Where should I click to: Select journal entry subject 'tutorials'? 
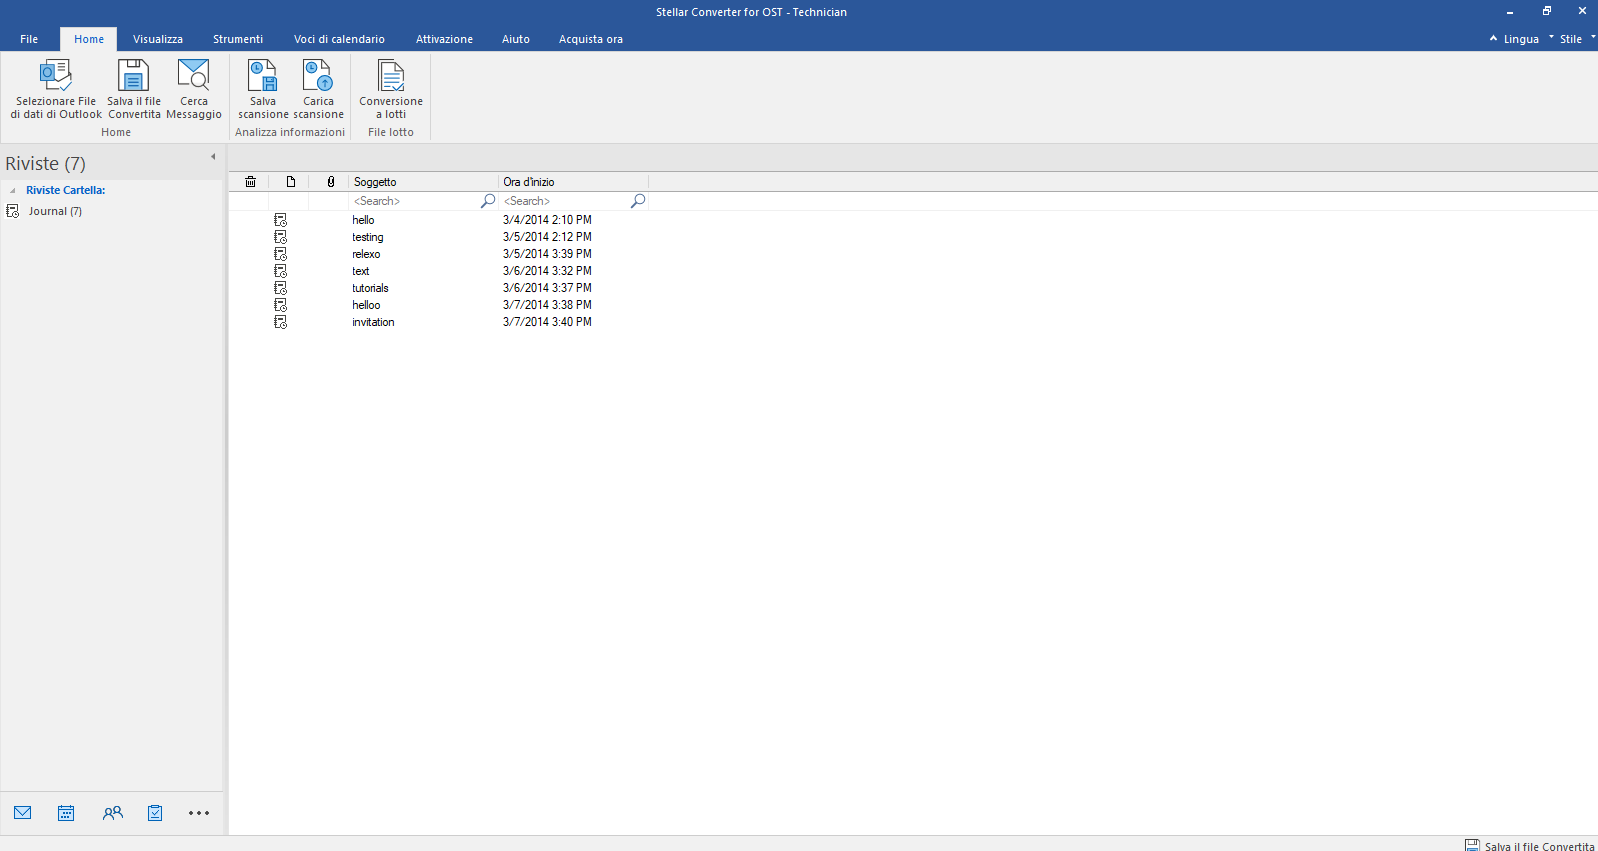[370, 288]
